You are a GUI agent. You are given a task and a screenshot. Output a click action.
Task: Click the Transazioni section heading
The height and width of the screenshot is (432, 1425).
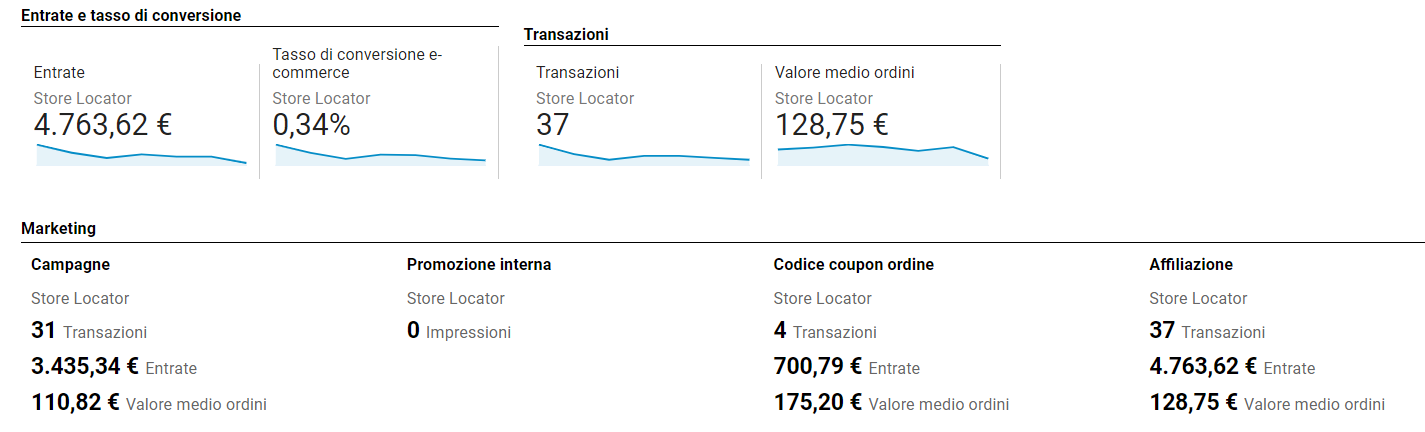tap(567, 35)
